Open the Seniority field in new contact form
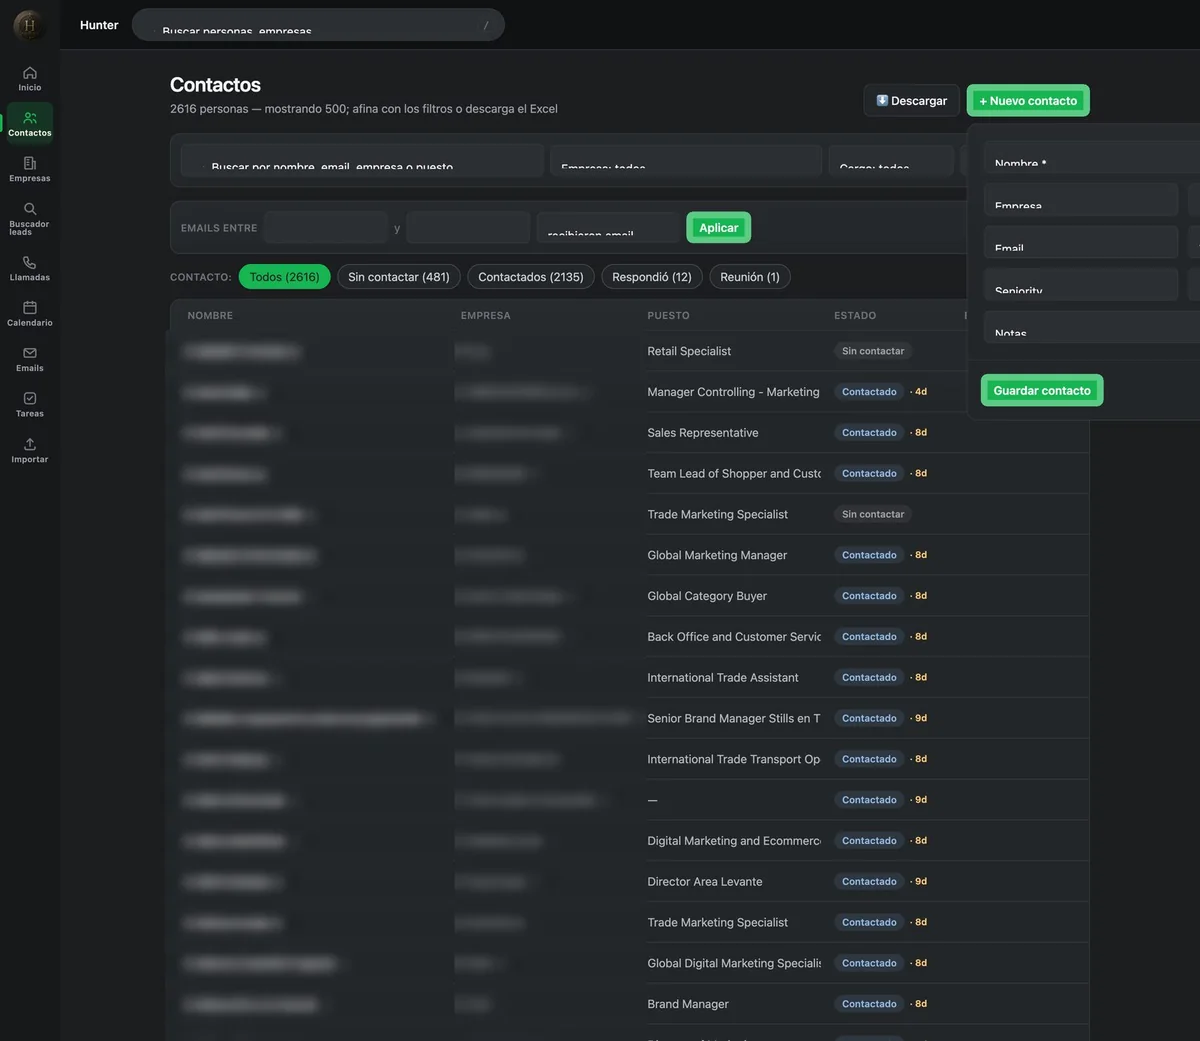This screenshot has width=1200, height=1041. pyautogui.click(x=1081, y=285)
